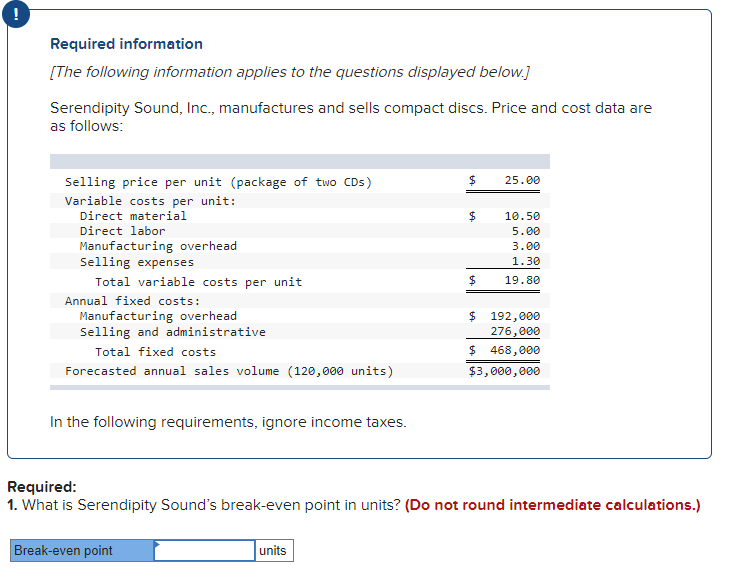Screen dimensions: 740x583
Task: Click the Selling expenses value 1.30
Action: pyautogui.click(x=526, y=262)
